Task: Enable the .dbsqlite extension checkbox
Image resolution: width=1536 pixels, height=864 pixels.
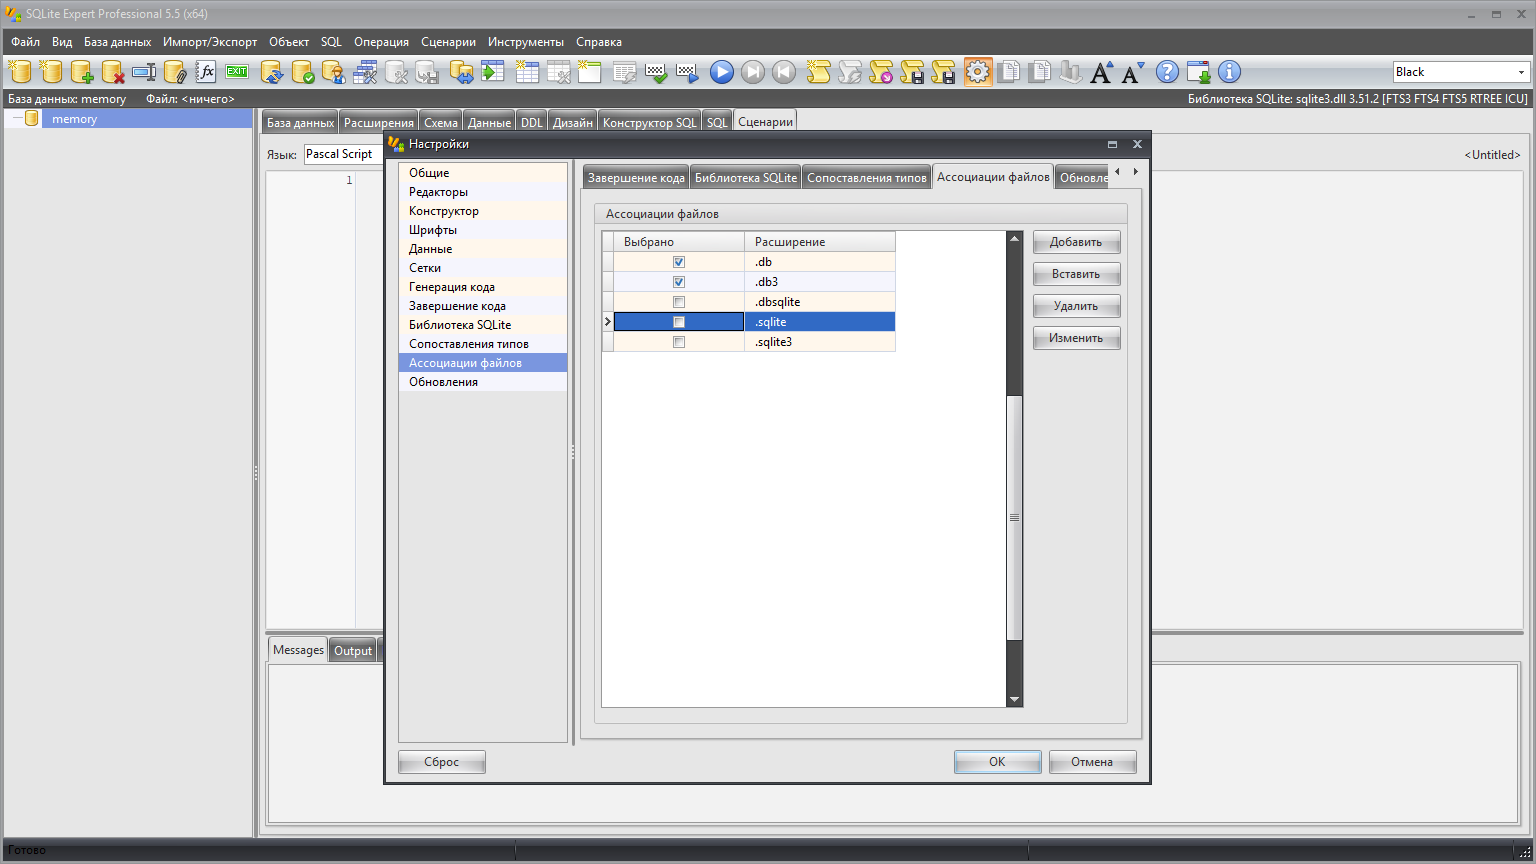Action: (679, 302)
